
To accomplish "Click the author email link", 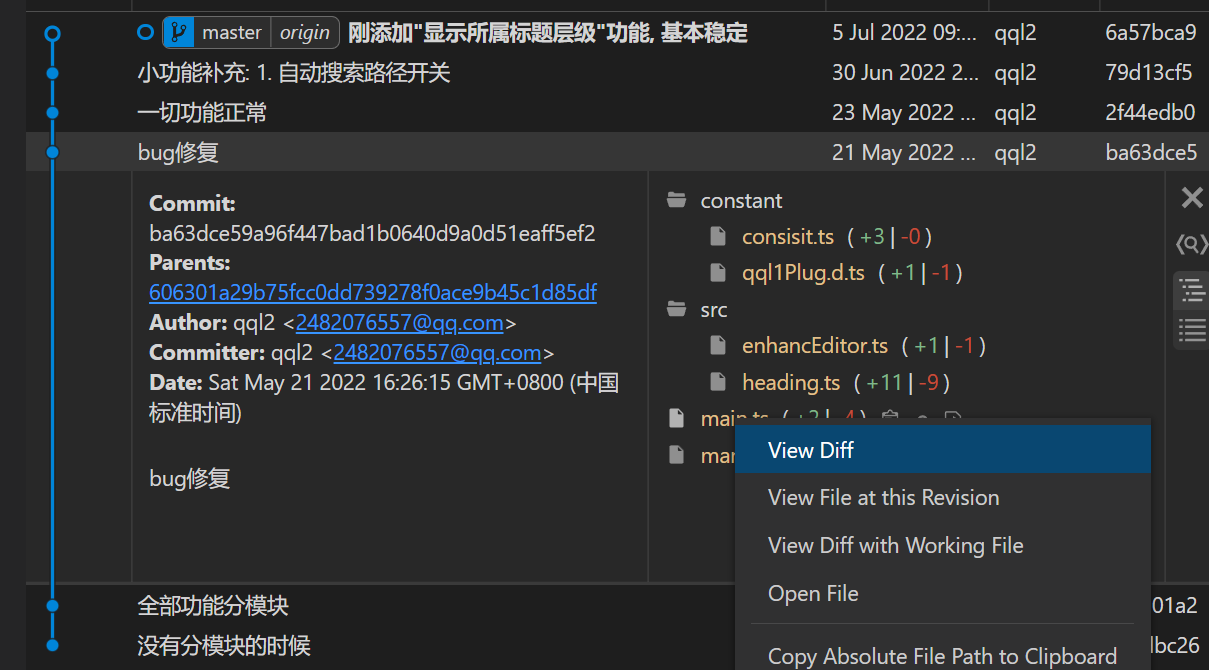I will 399,323.
